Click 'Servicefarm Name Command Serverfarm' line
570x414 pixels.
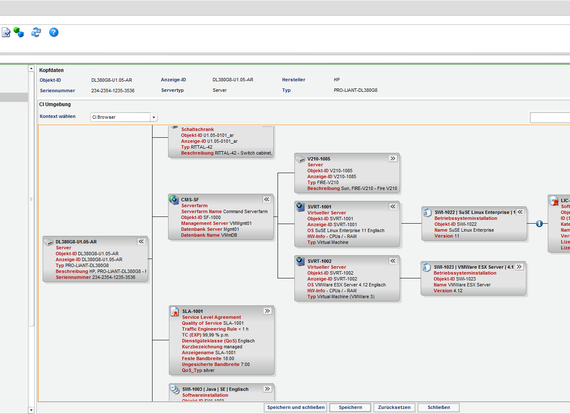pos(224,212)
